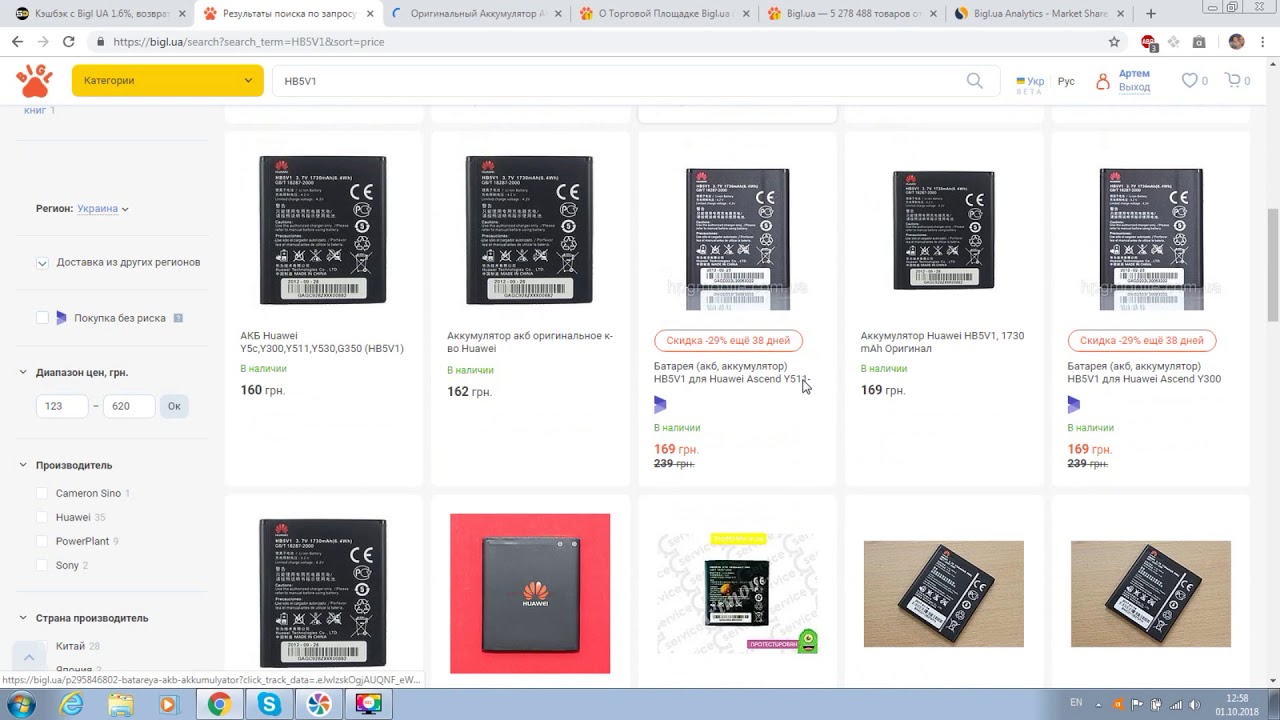Open the favorites heart icon
The height and width of the screenshot is (720, 1280).
1189,81
